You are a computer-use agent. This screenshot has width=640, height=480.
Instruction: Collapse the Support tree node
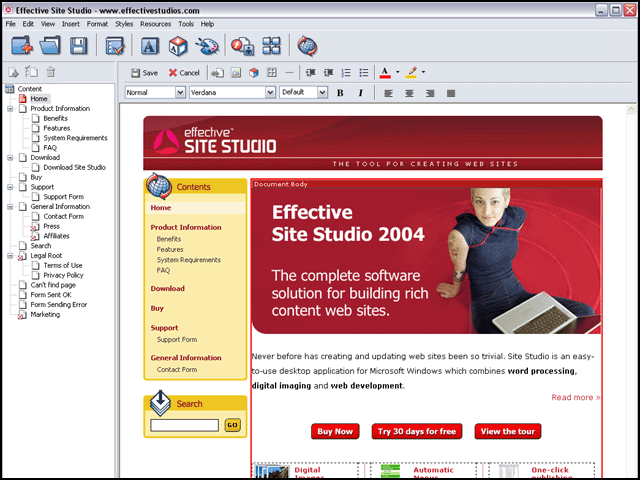point(10,187)
